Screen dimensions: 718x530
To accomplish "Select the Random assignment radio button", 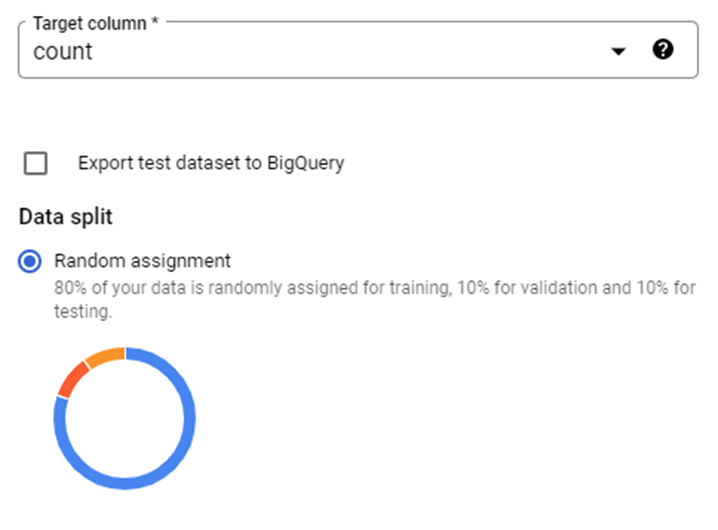I will [31, 262].
